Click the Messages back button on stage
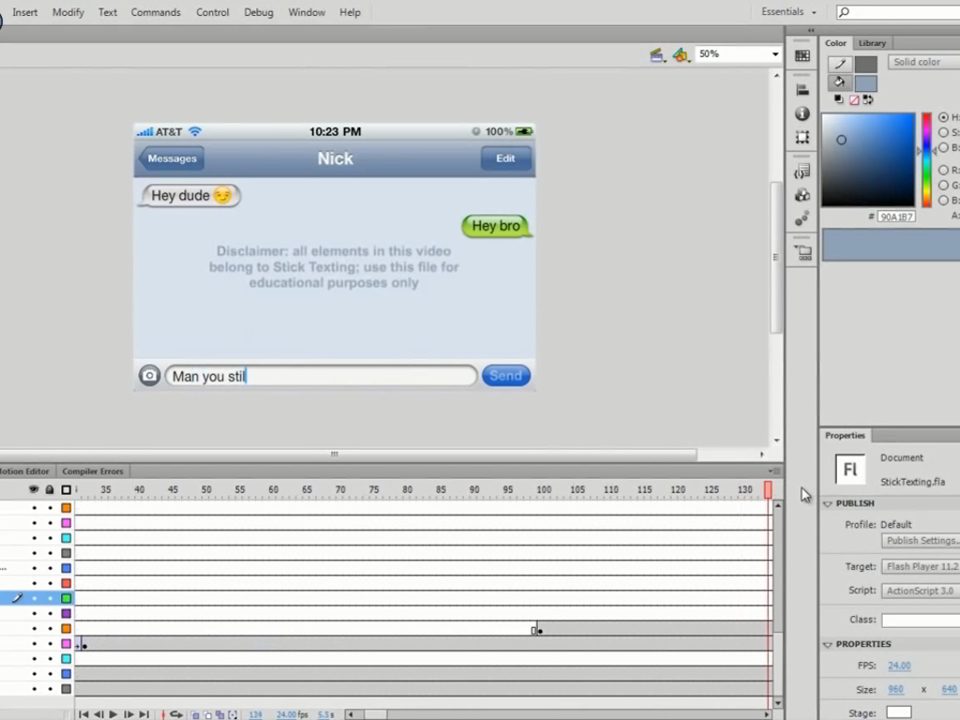Image resolution: width=960 pixels, height=720 pixels. click(171, 159)
